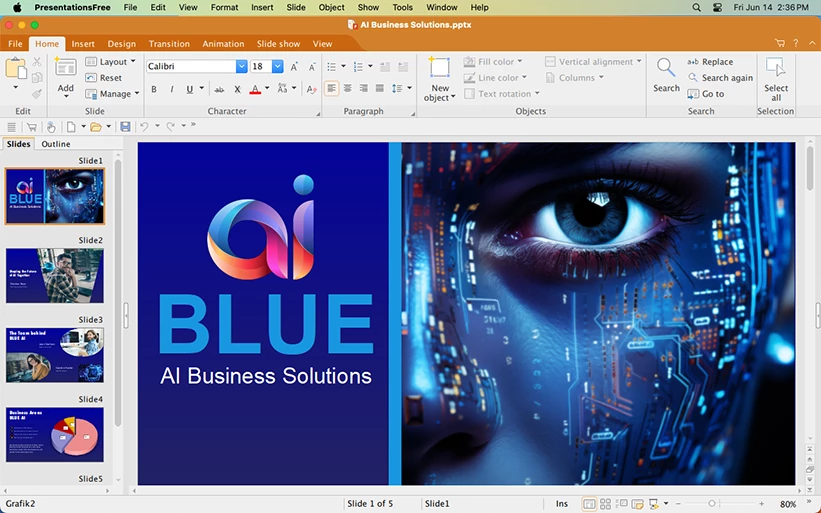Open the Layout dropdown in Slide group
This screenshot has width=821, height=513.
tap(112, 62)
